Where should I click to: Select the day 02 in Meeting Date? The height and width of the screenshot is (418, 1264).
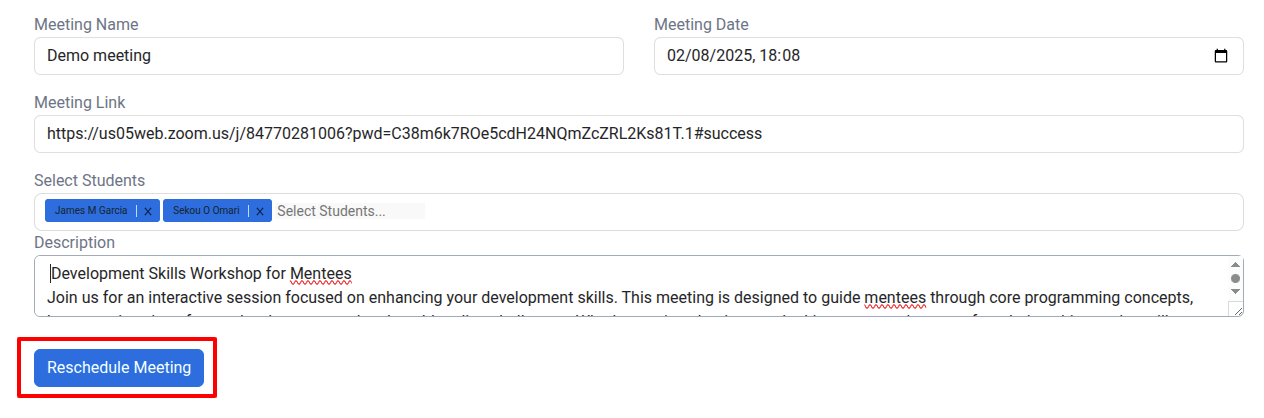tap(676, 56)
